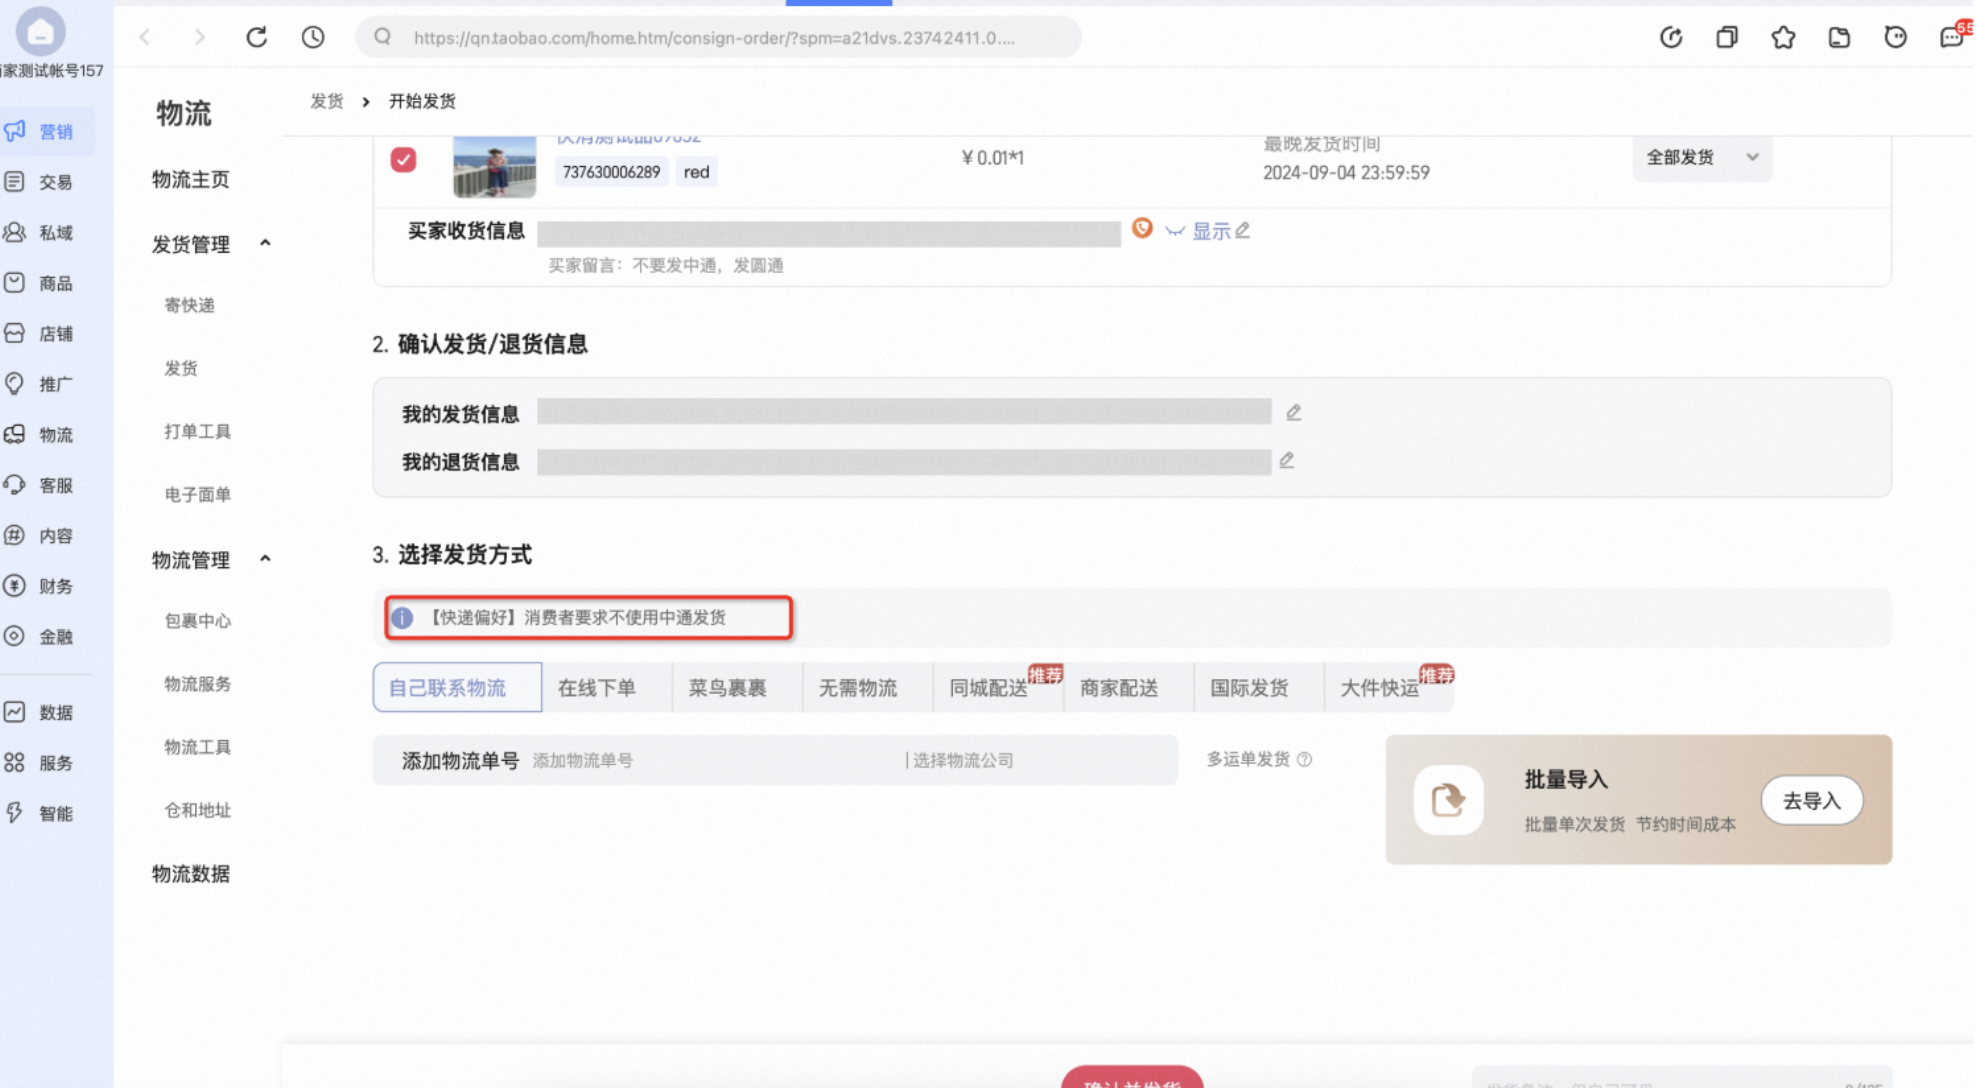Click the account avatar at the top left

[x=41, y=31]
